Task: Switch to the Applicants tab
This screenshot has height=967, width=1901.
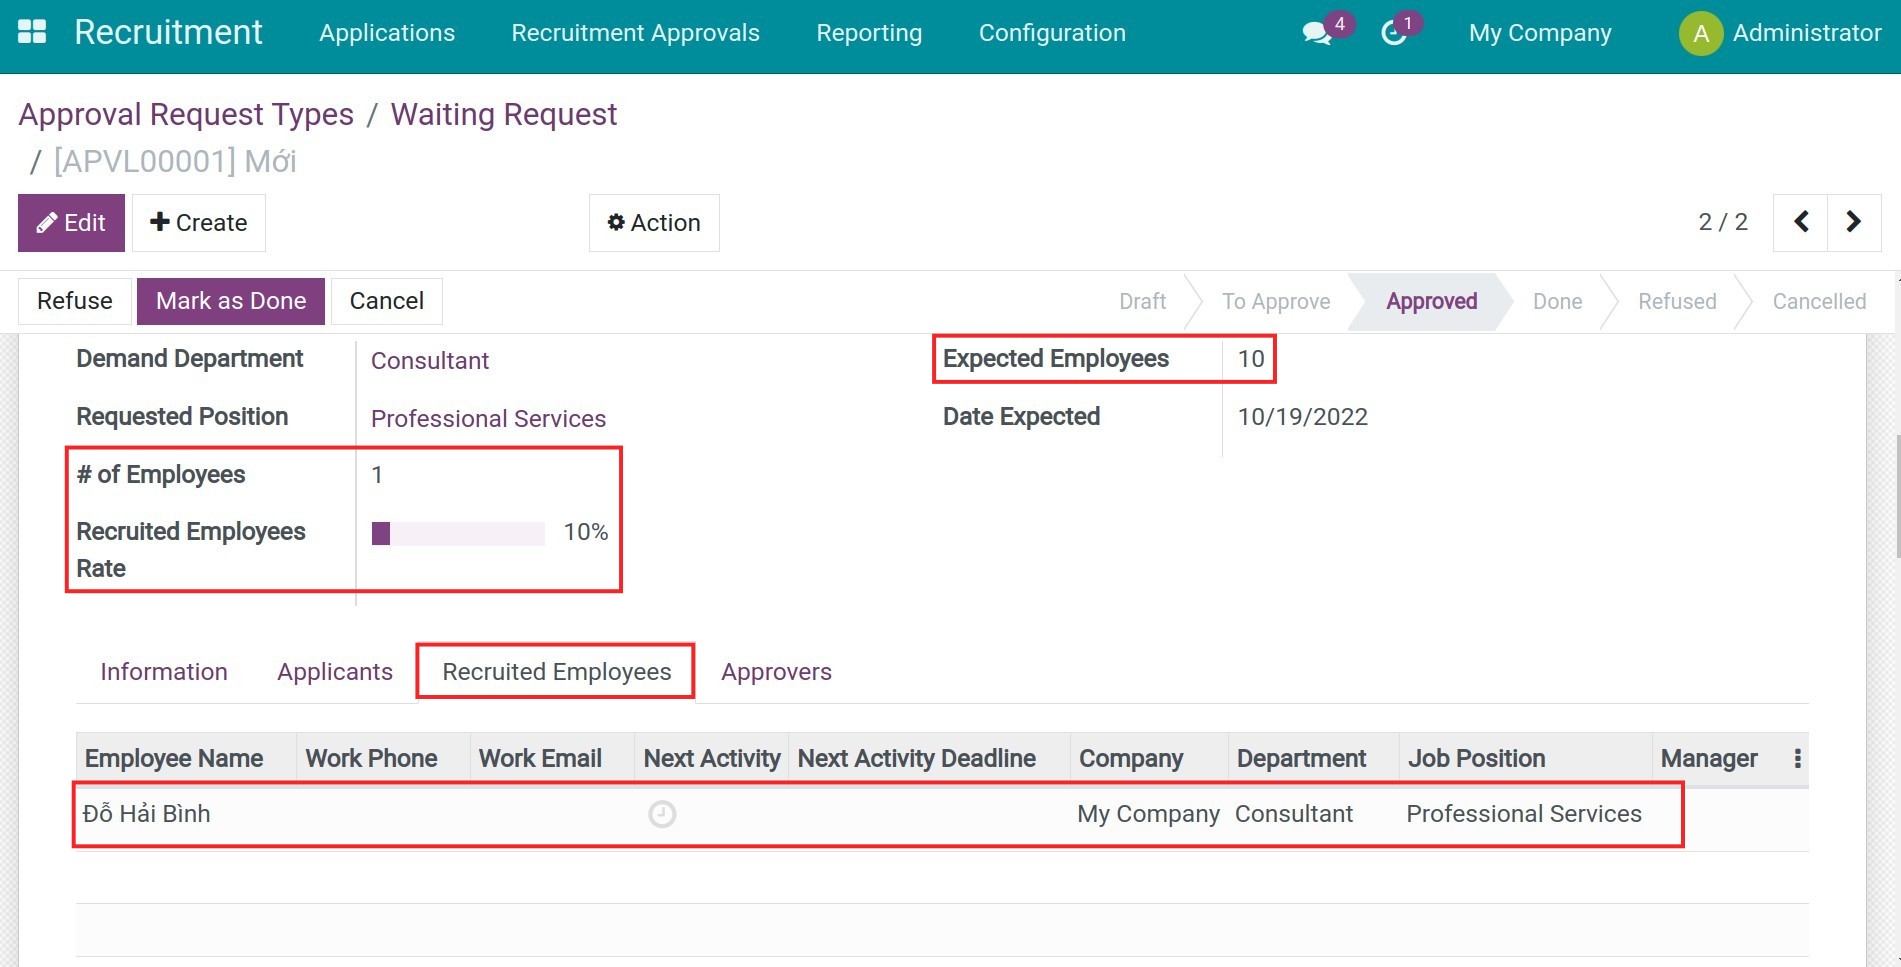Action: (335, 672)
